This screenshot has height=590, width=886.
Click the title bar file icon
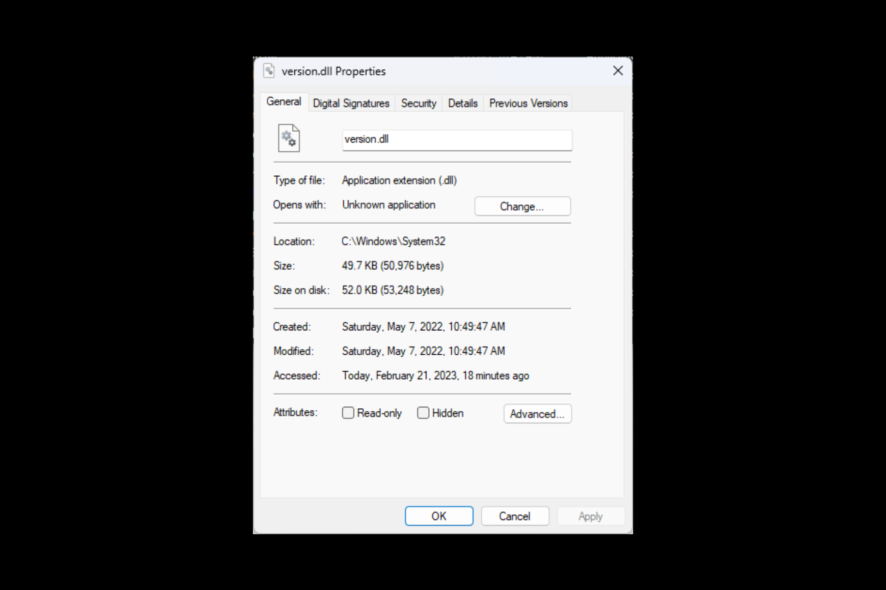(x=269, y=71)
